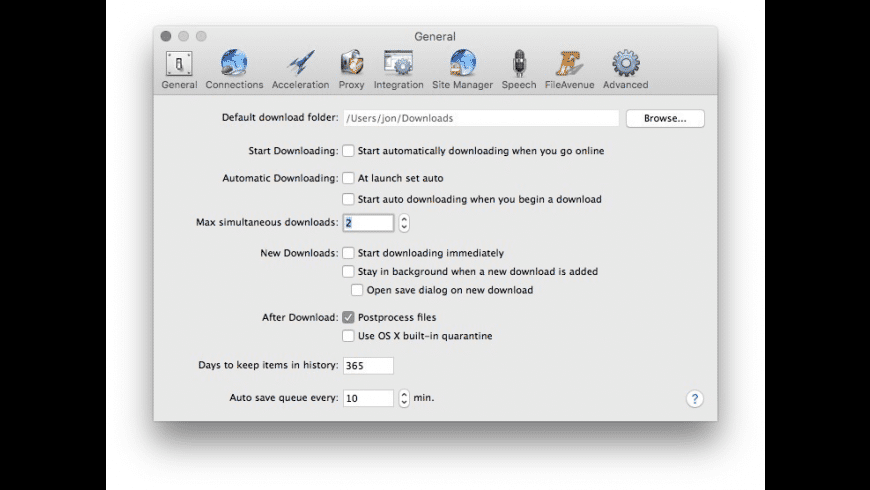870x490 pixels.
Task: Open the Proxy preferences pane
Action: coord(351,70)
